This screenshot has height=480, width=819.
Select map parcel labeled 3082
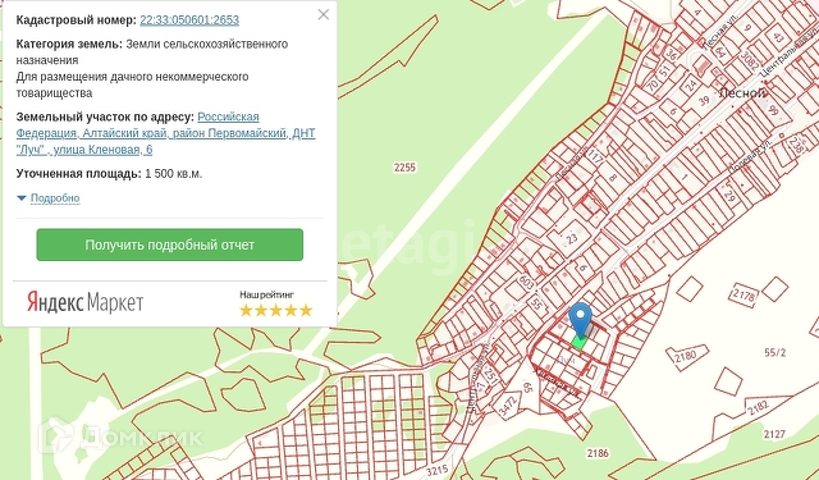pyautogui.click(x=750, y=61)
